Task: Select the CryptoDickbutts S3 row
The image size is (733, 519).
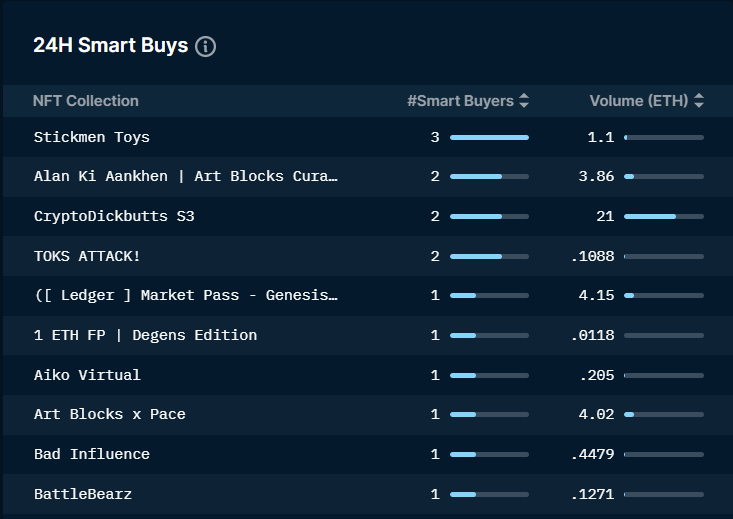Action: pyautogui.click(x=114, y=216)
